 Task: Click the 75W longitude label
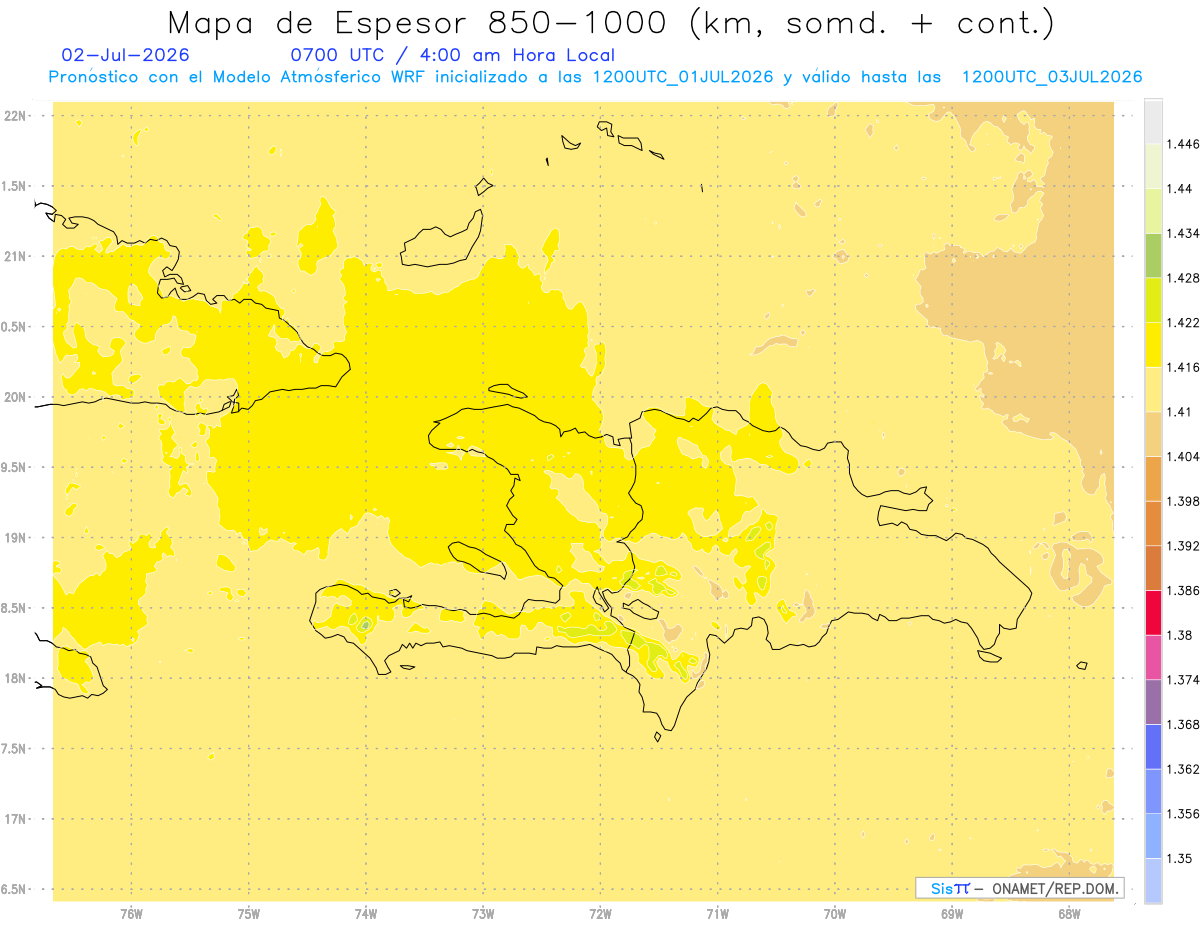click(x=249, y=914)
